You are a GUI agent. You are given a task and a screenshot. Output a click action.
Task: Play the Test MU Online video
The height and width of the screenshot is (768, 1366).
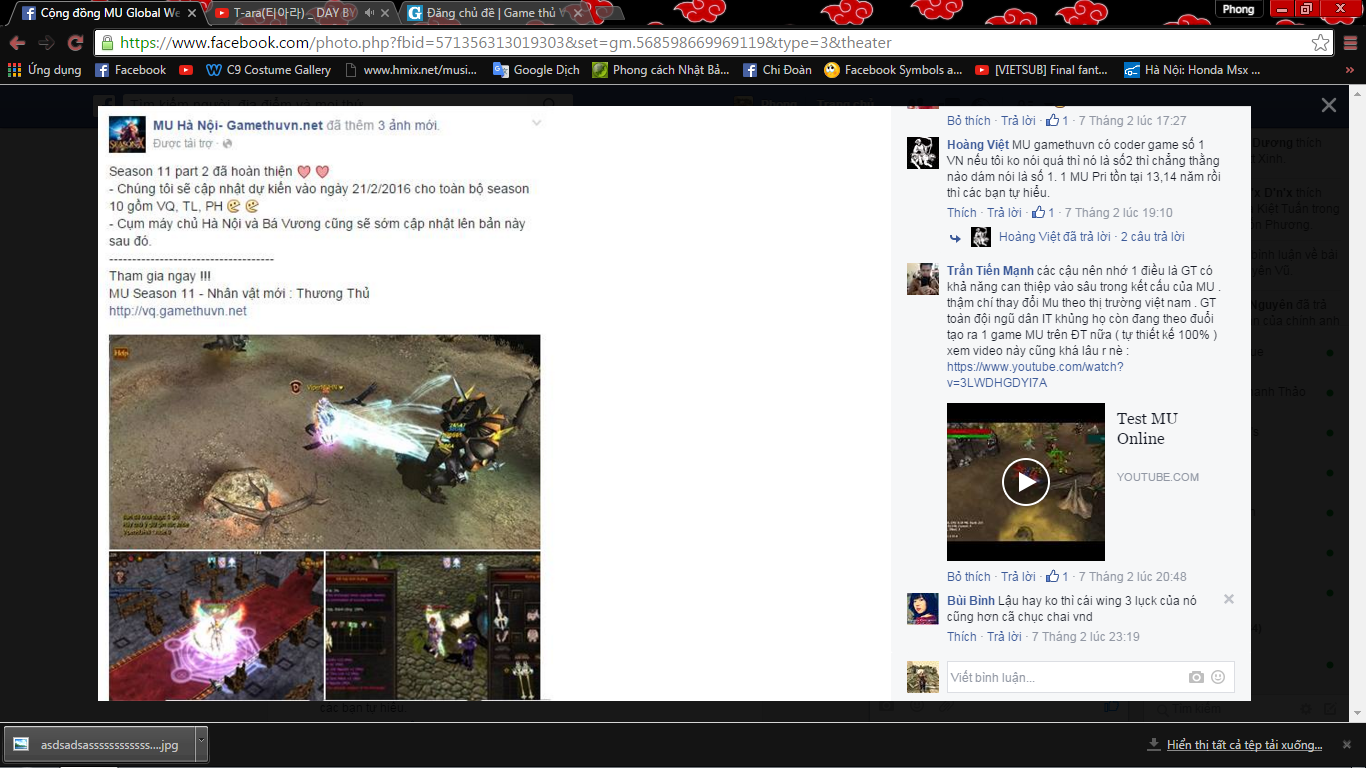(1025, 482)
